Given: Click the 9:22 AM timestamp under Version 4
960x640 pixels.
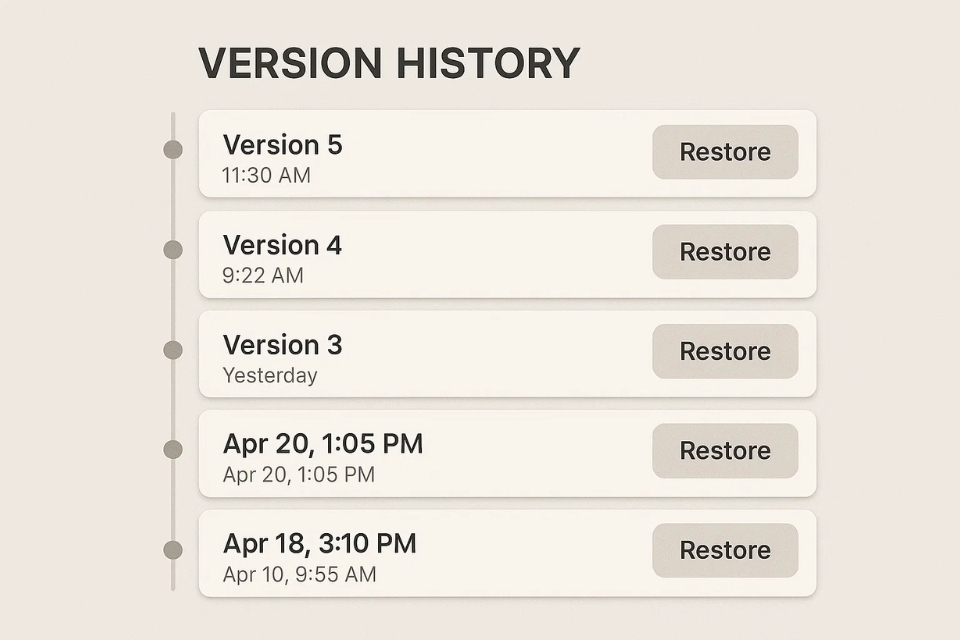Looking at the screenshot, I should [261, 276].
